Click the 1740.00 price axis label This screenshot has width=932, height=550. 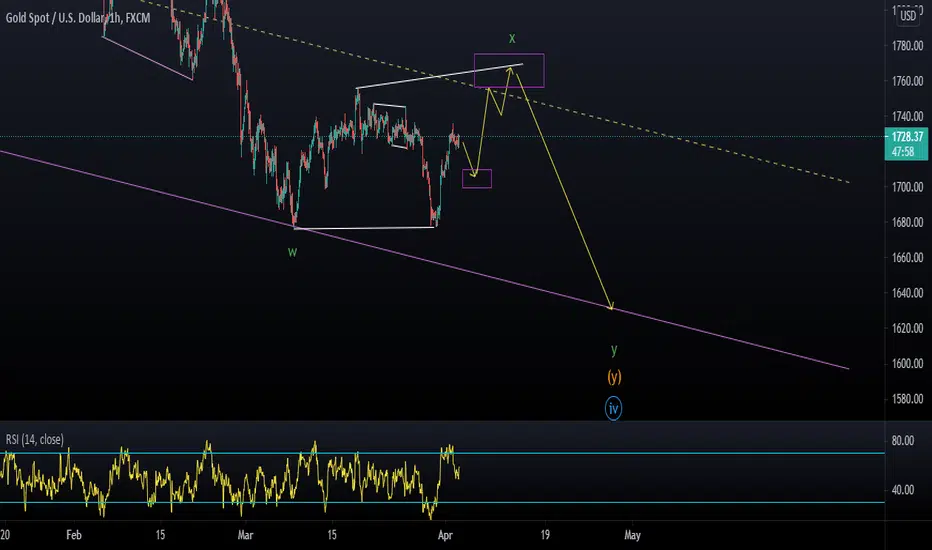click(x=908, y=117)
